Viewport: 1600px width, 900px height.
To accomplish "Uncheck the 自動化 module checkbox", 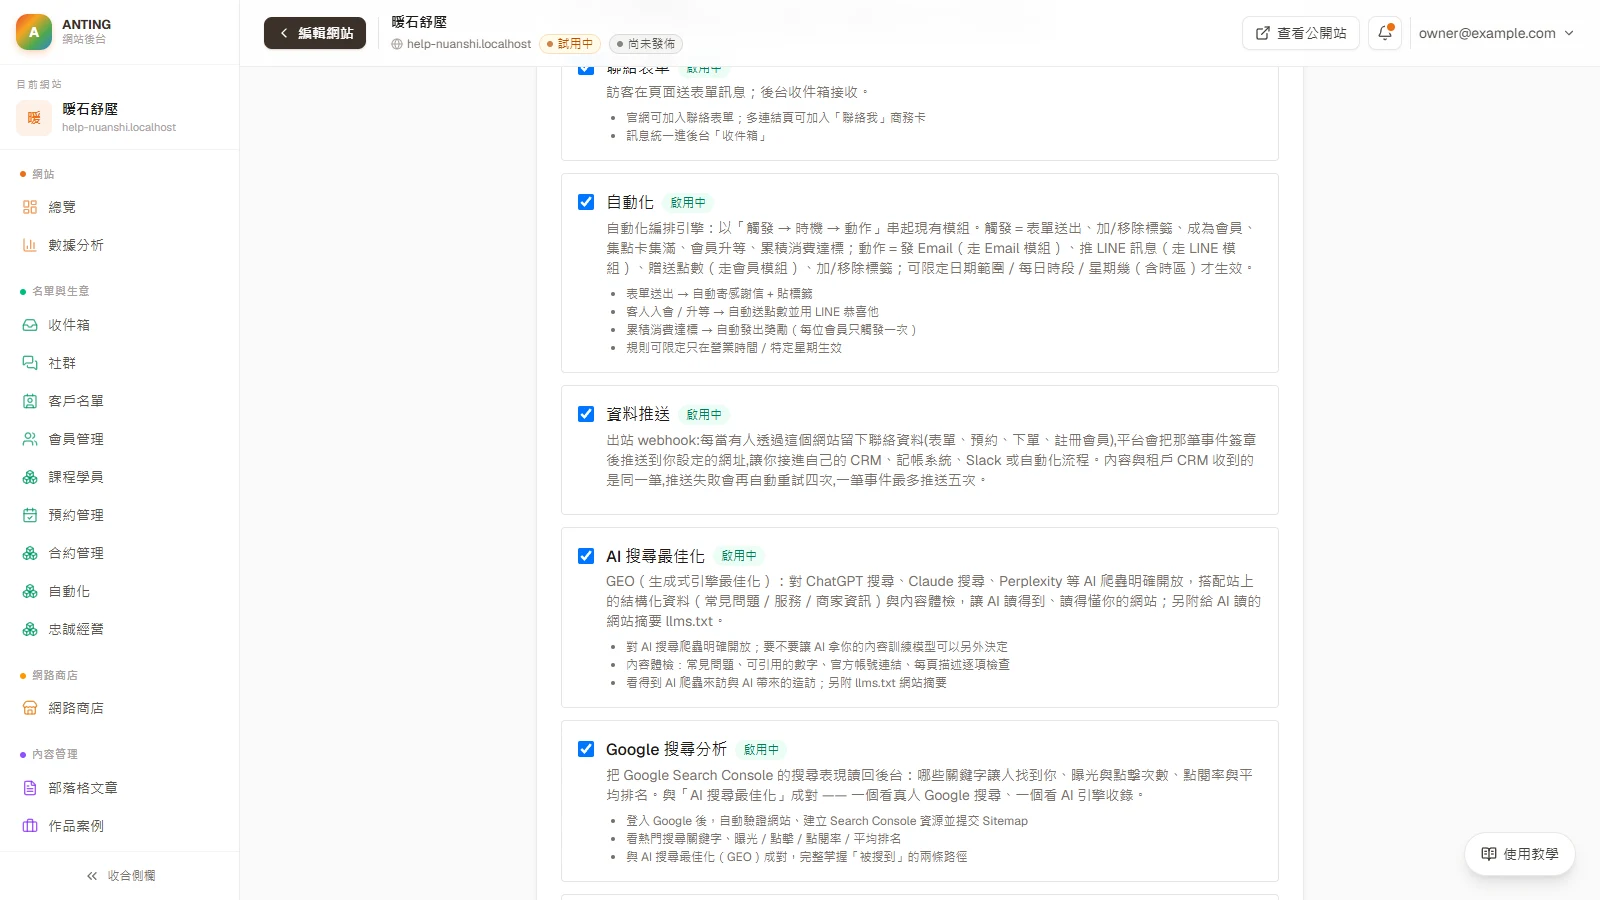I will tap(586, 202).
